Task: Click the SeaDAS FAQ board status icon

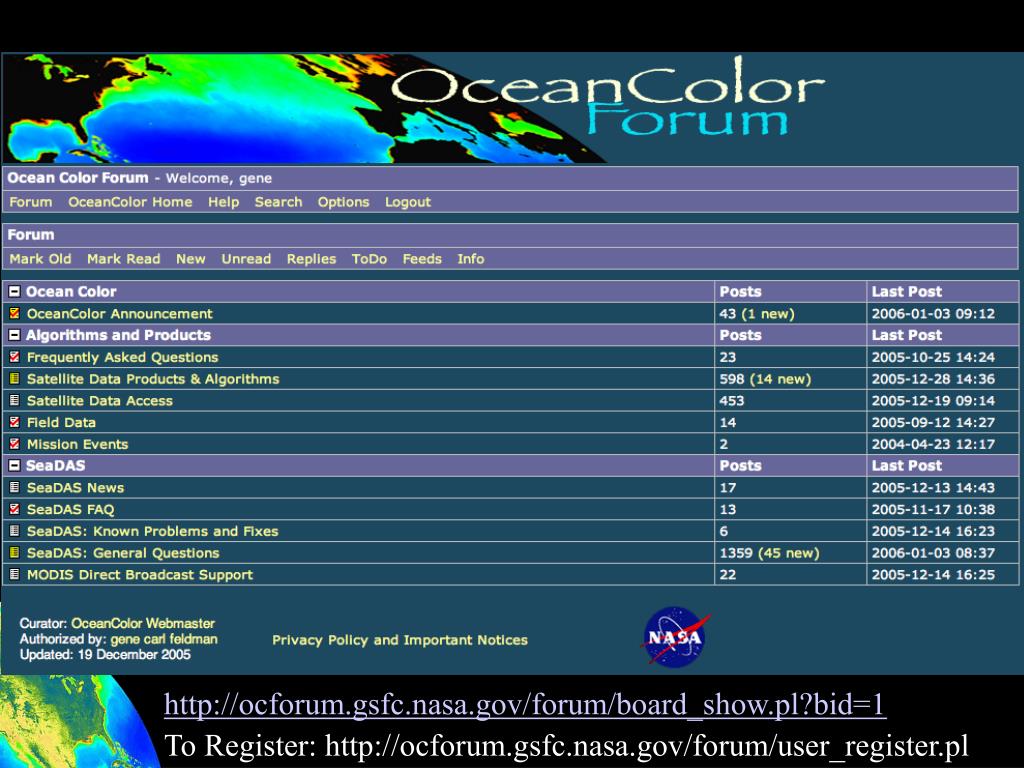Action: [x=14, y=509]
